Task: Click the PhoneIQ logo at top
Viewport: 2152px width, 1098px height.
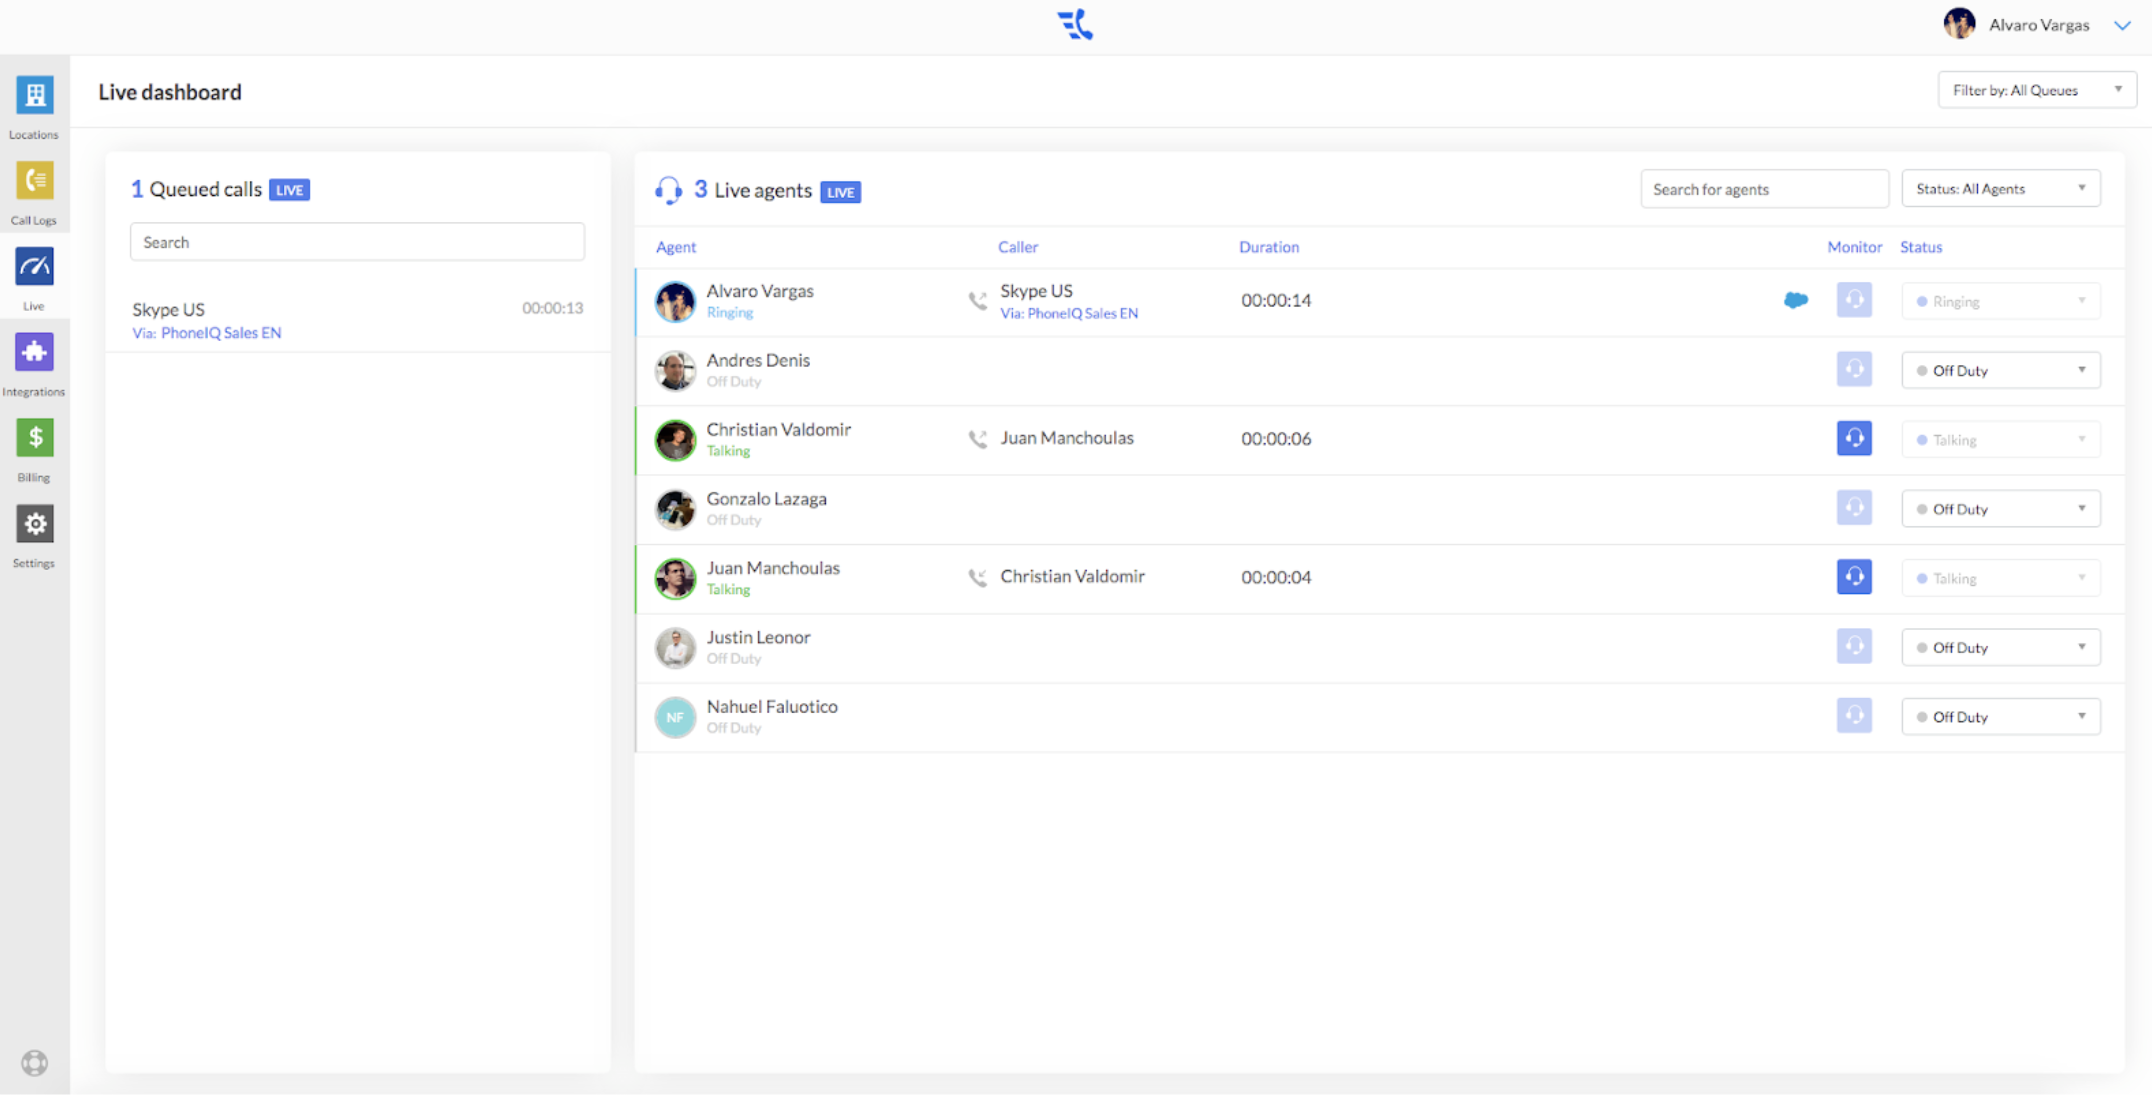Action: (x=1075, y=25)
